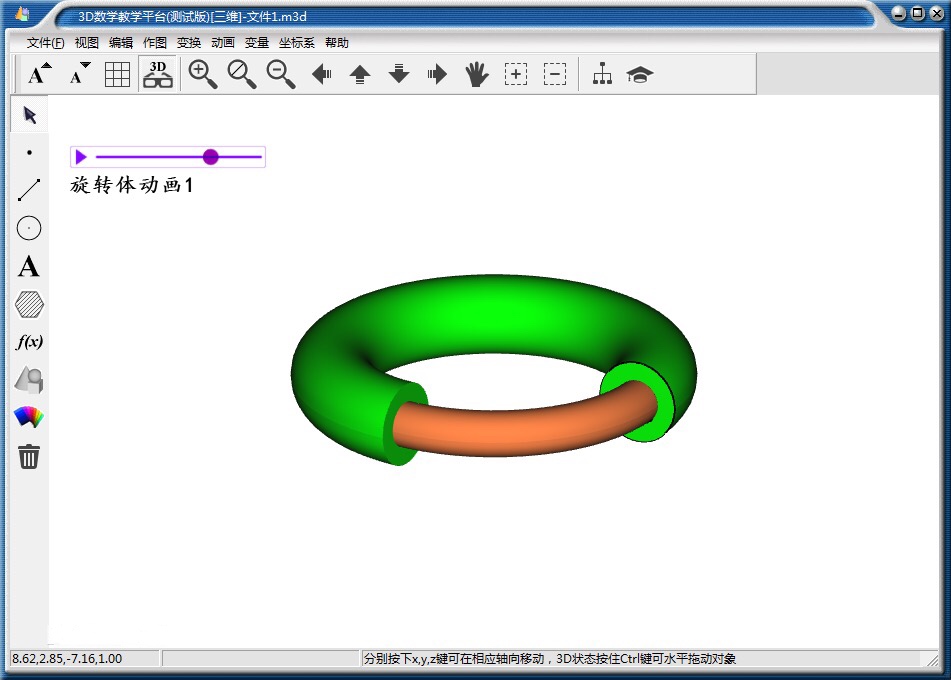The width and height of the screenshot is (951, 680).
Task: Choose the point drawing tool
Action: (29, 153)
